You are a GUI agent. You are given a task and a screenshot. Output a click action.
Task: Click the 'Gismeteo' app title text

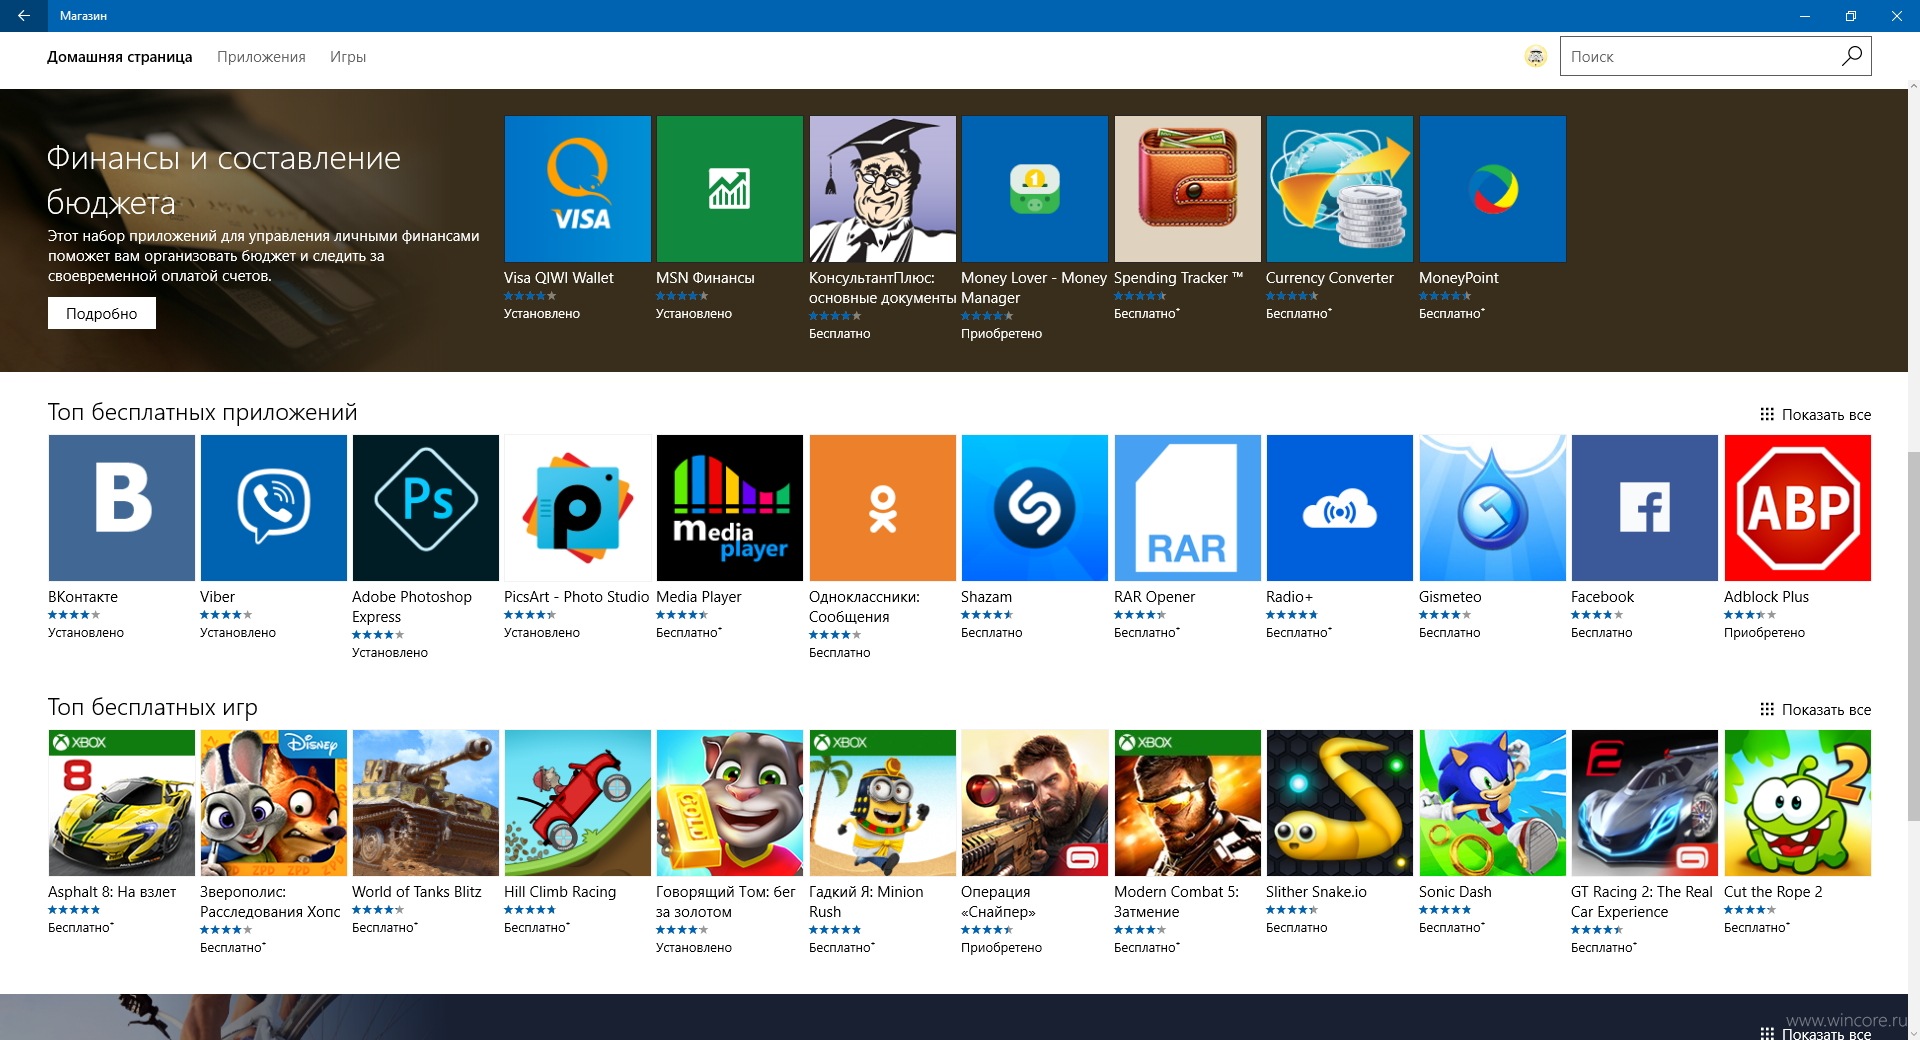1450,597
